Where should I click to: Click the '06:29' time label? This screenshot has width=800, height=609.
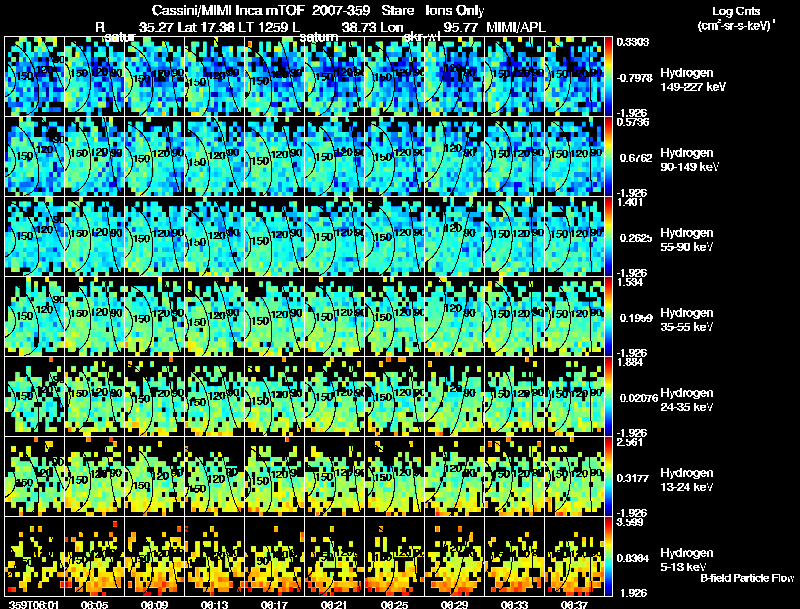pyautogui.click(x=454, y=604)
